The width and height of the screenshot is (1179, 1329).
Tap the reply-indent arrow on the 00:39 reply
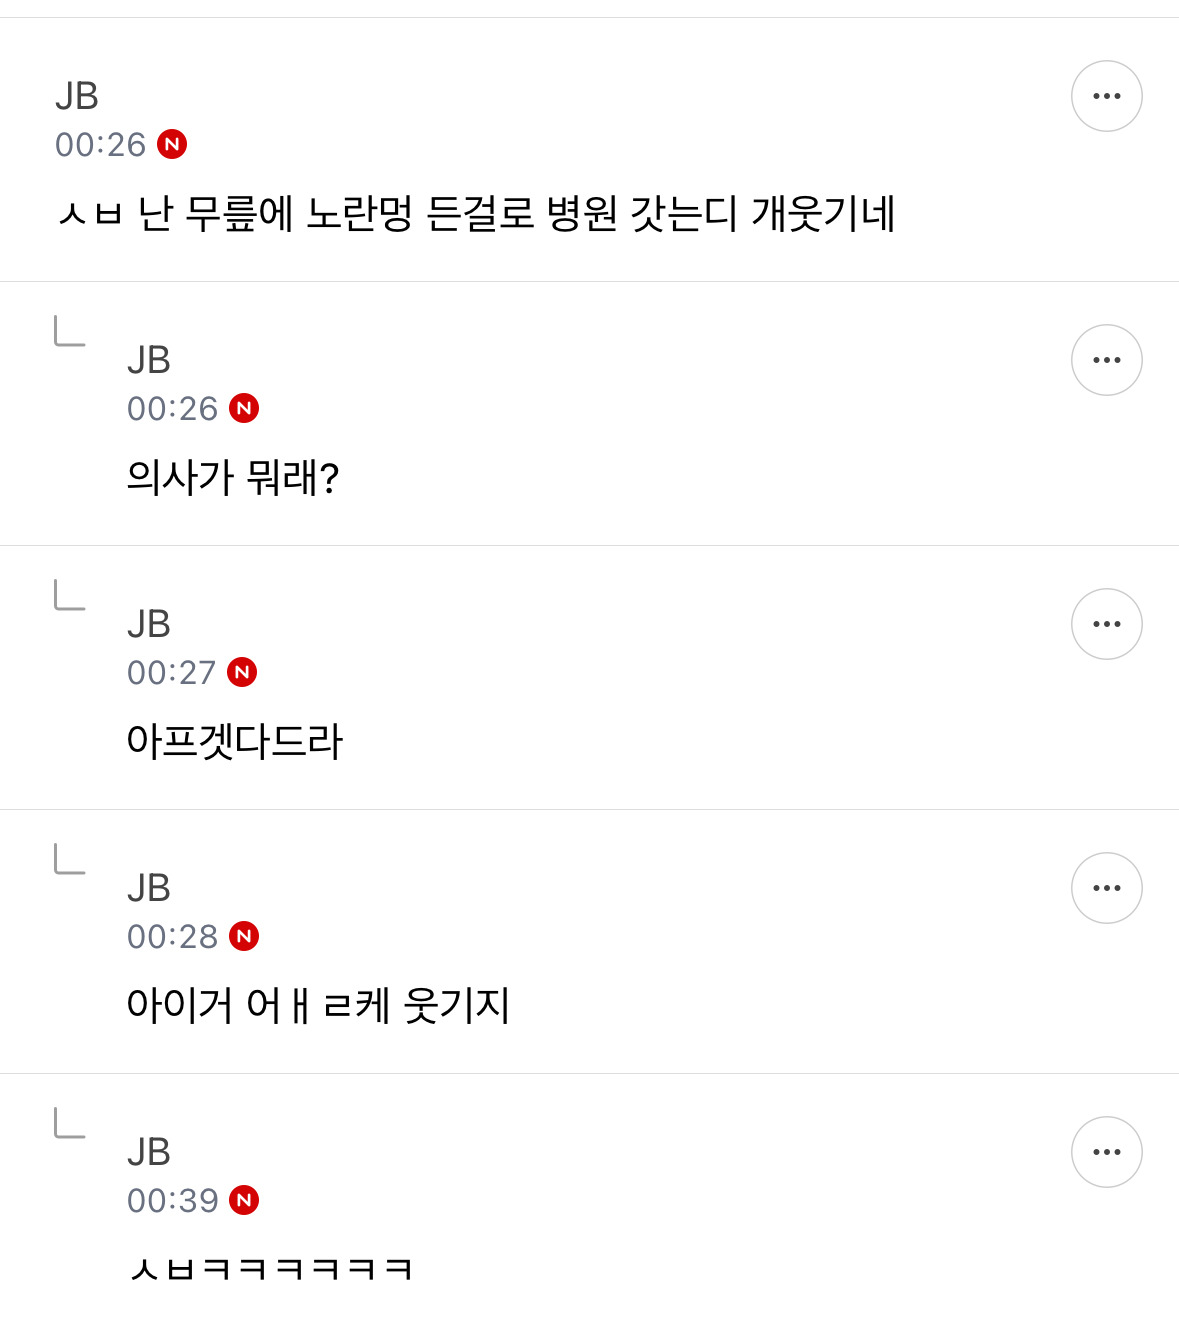(69, 1123)
